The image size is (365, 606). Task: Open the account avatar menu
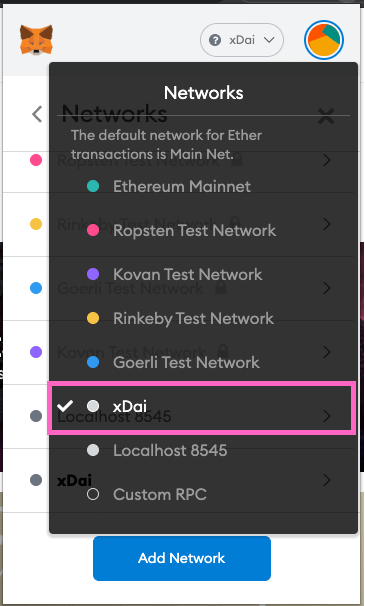pos(324,40)
